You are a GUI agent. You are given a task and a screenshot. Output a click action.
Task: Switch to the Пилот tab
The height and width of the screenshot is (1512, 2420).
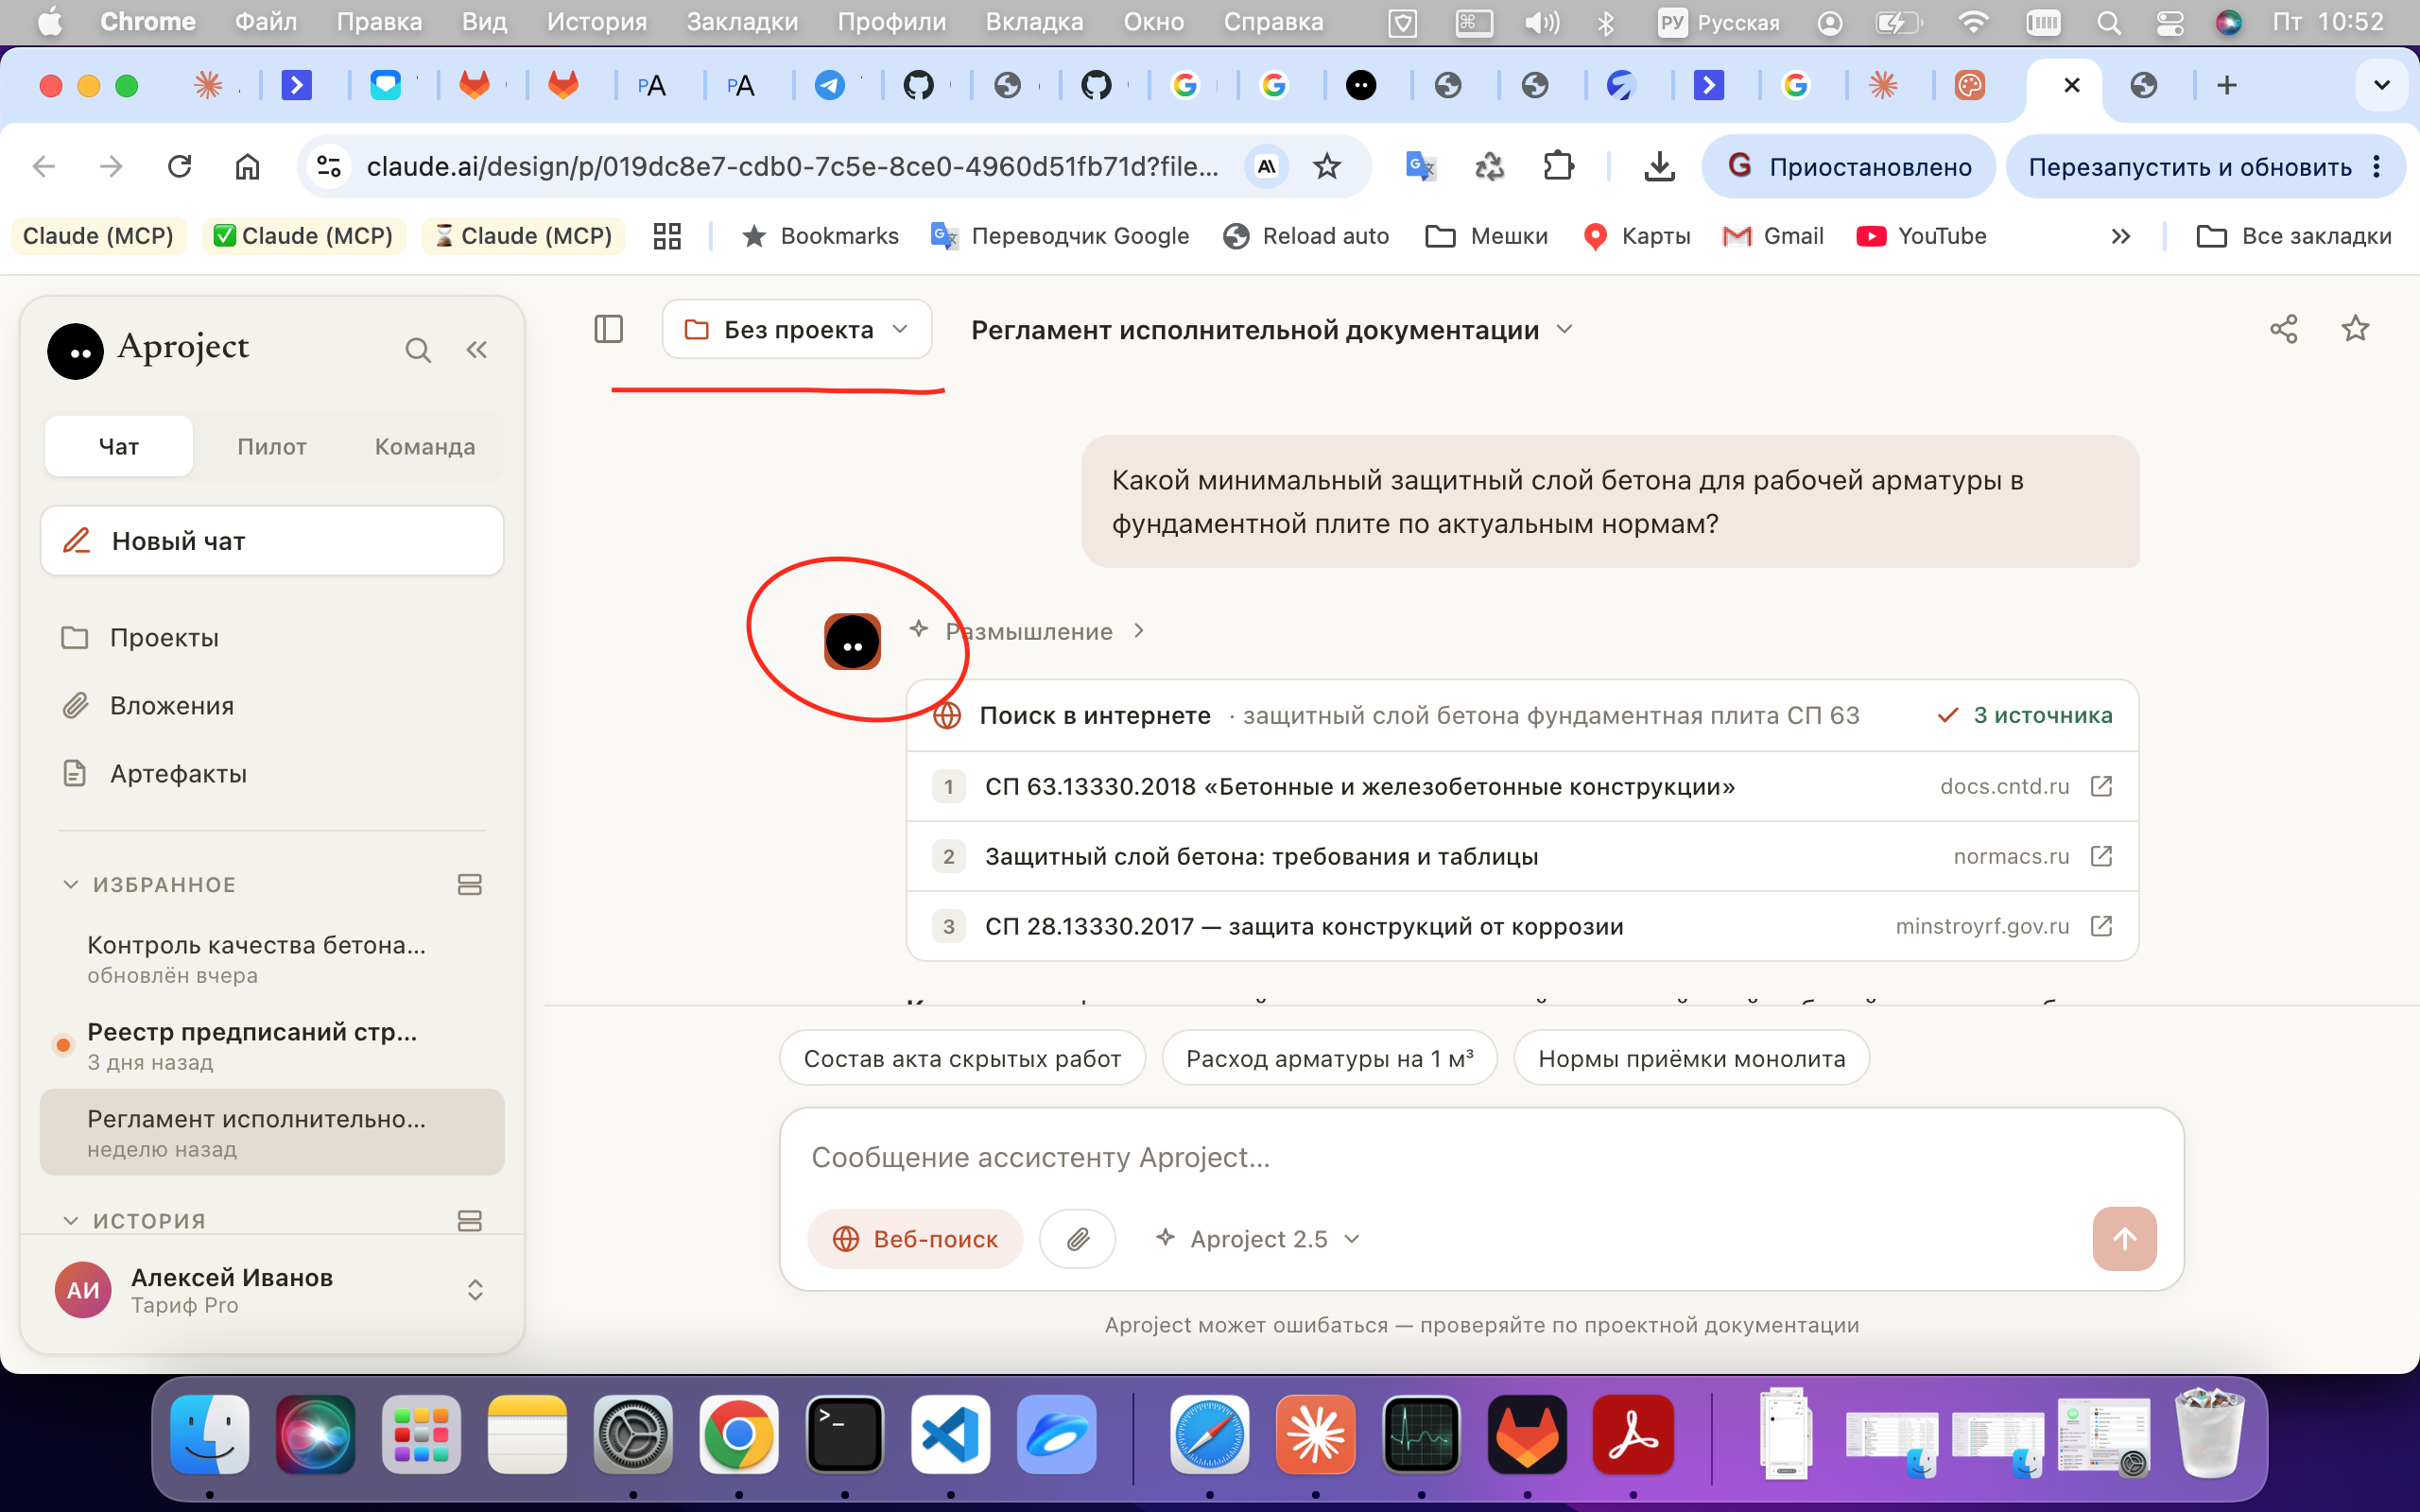tap(271, 446)
